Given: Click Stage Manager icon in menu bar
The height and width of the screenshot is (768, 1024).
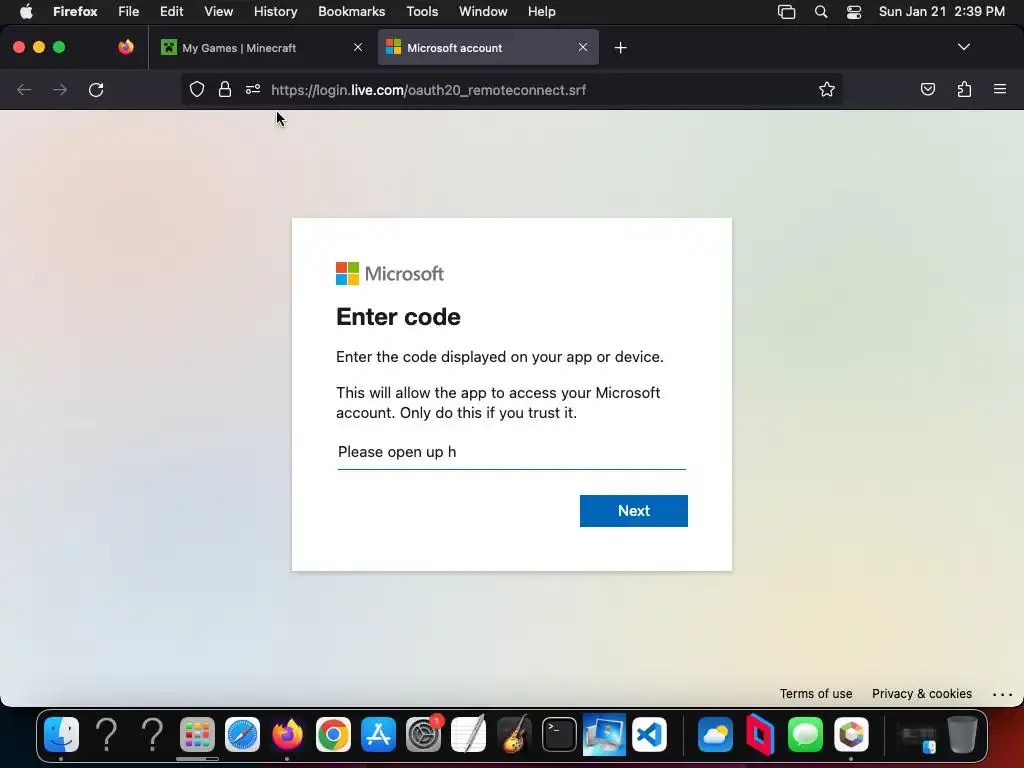Looking at the screenshot, I should [x=786, y=12].
